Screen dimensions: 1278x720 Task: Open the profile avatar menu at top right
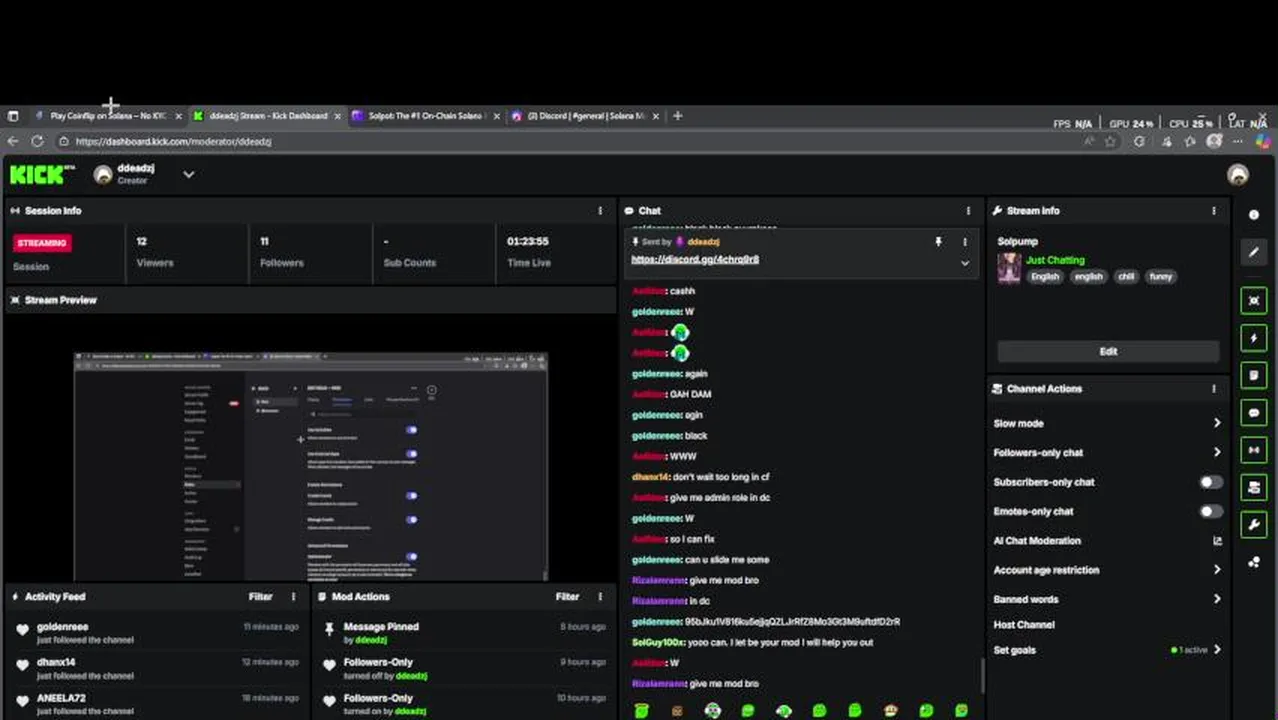[1238, 175]
